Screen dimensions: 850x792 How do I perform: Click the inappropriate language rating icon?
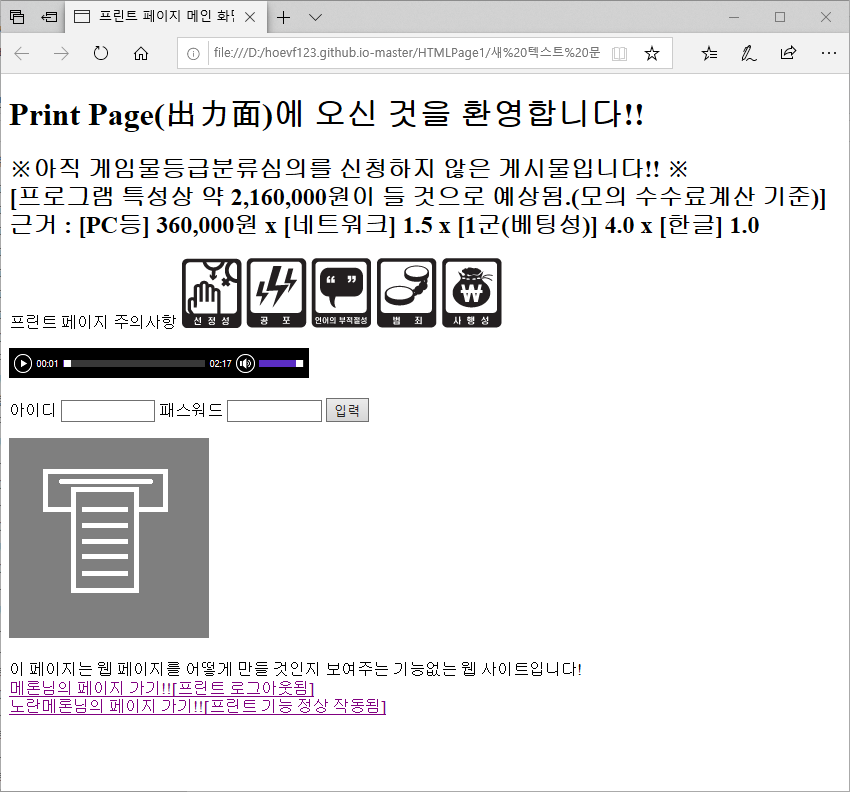click(x=341, y=291)
